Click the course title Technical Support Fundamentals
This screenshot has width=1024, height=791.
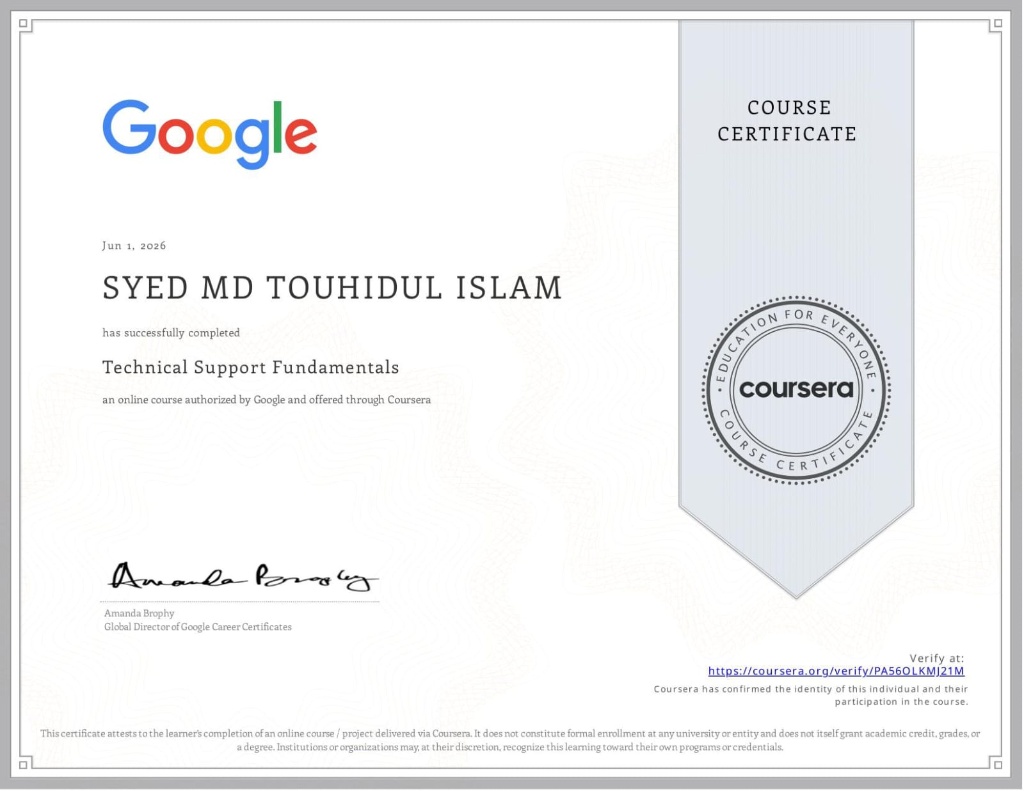tap(250, 368)
